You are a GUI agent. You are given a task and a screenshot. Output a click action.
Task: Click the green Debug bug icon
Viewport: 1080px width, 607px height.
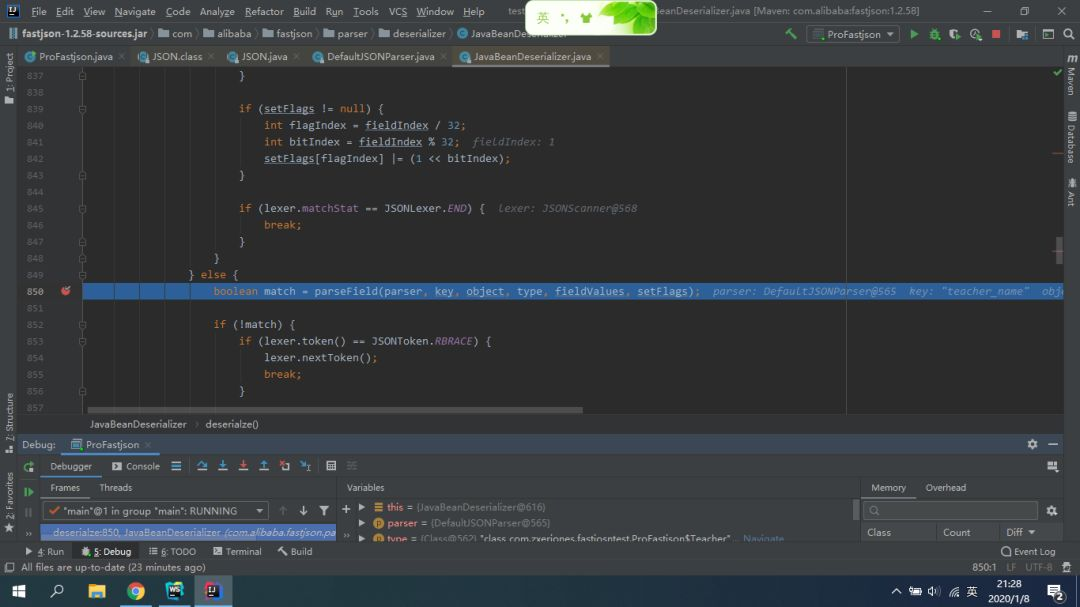(x=935, y=34)
